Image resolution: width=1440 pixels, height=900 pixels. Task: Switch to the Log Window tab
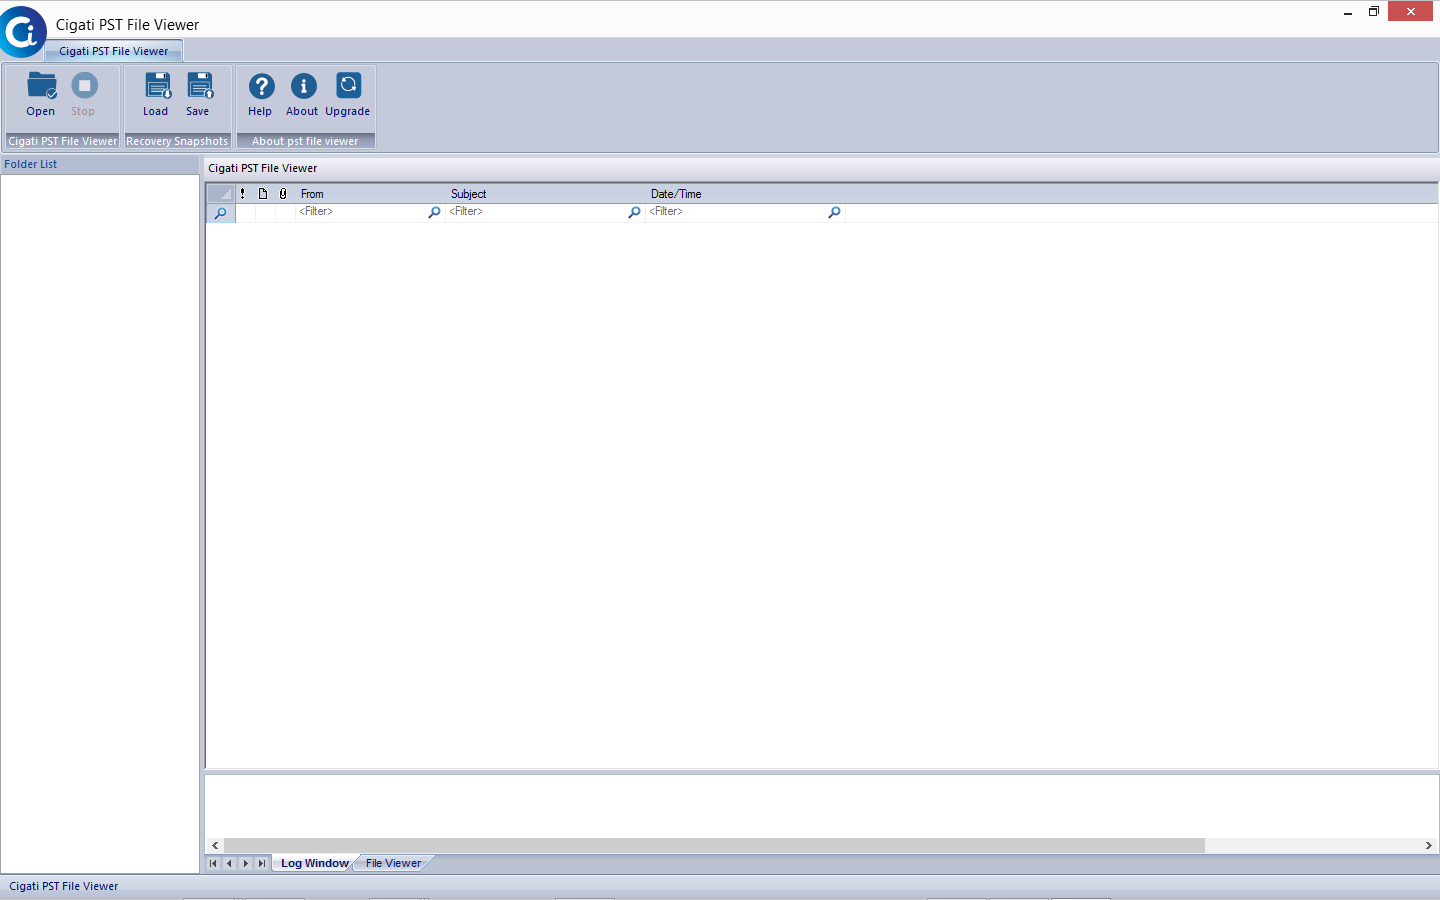click(x=314, y=863)
